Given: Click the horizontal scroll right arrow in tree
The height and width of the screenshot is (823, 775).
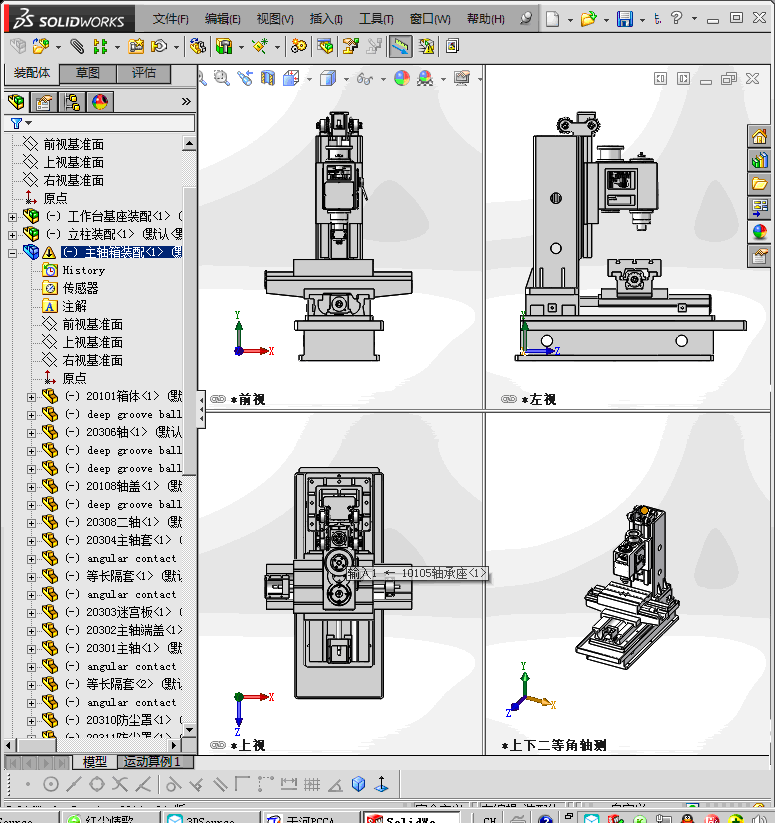Looking at the screenshot, I should coord(175,745).
